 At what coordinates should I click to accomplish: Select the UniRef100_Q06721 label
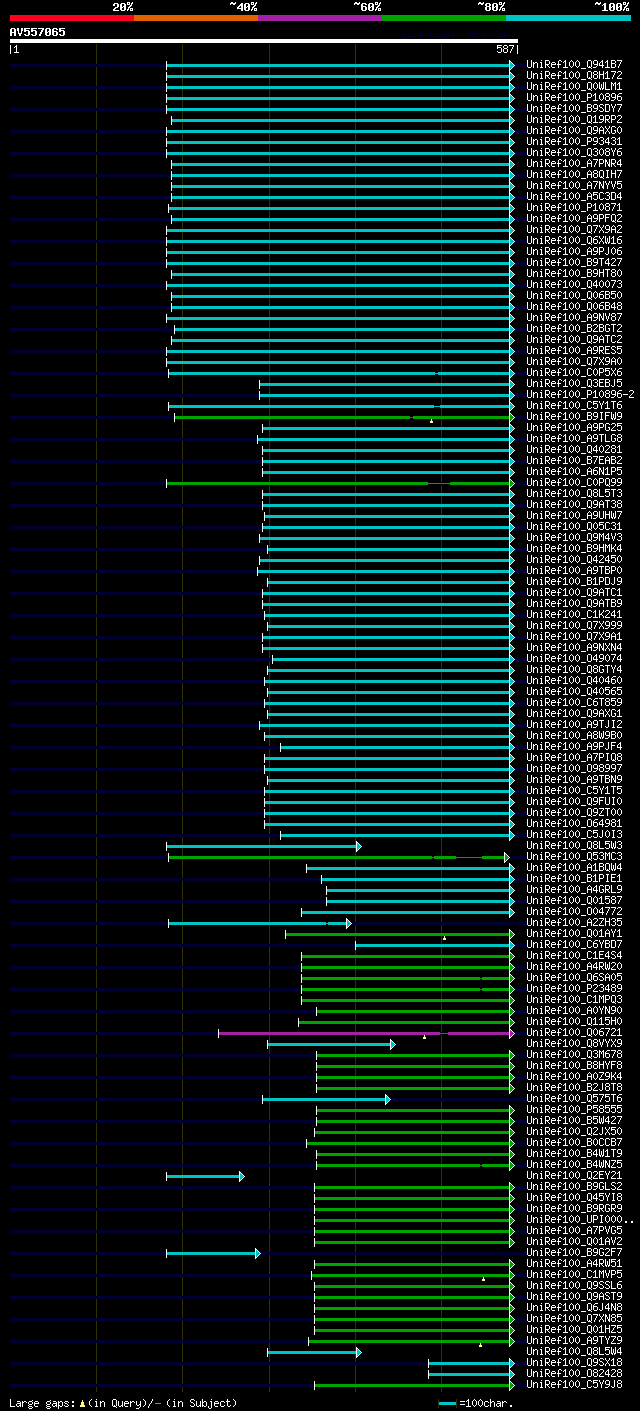[x=574, y=1032]
